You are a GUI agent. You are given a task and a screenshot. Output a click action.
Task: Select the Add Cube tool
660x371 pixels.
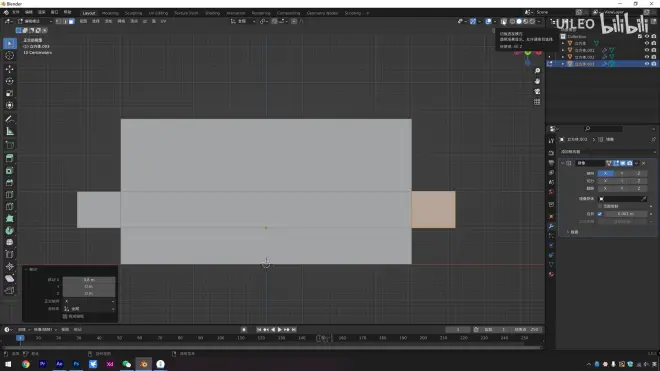pos(10,145)
